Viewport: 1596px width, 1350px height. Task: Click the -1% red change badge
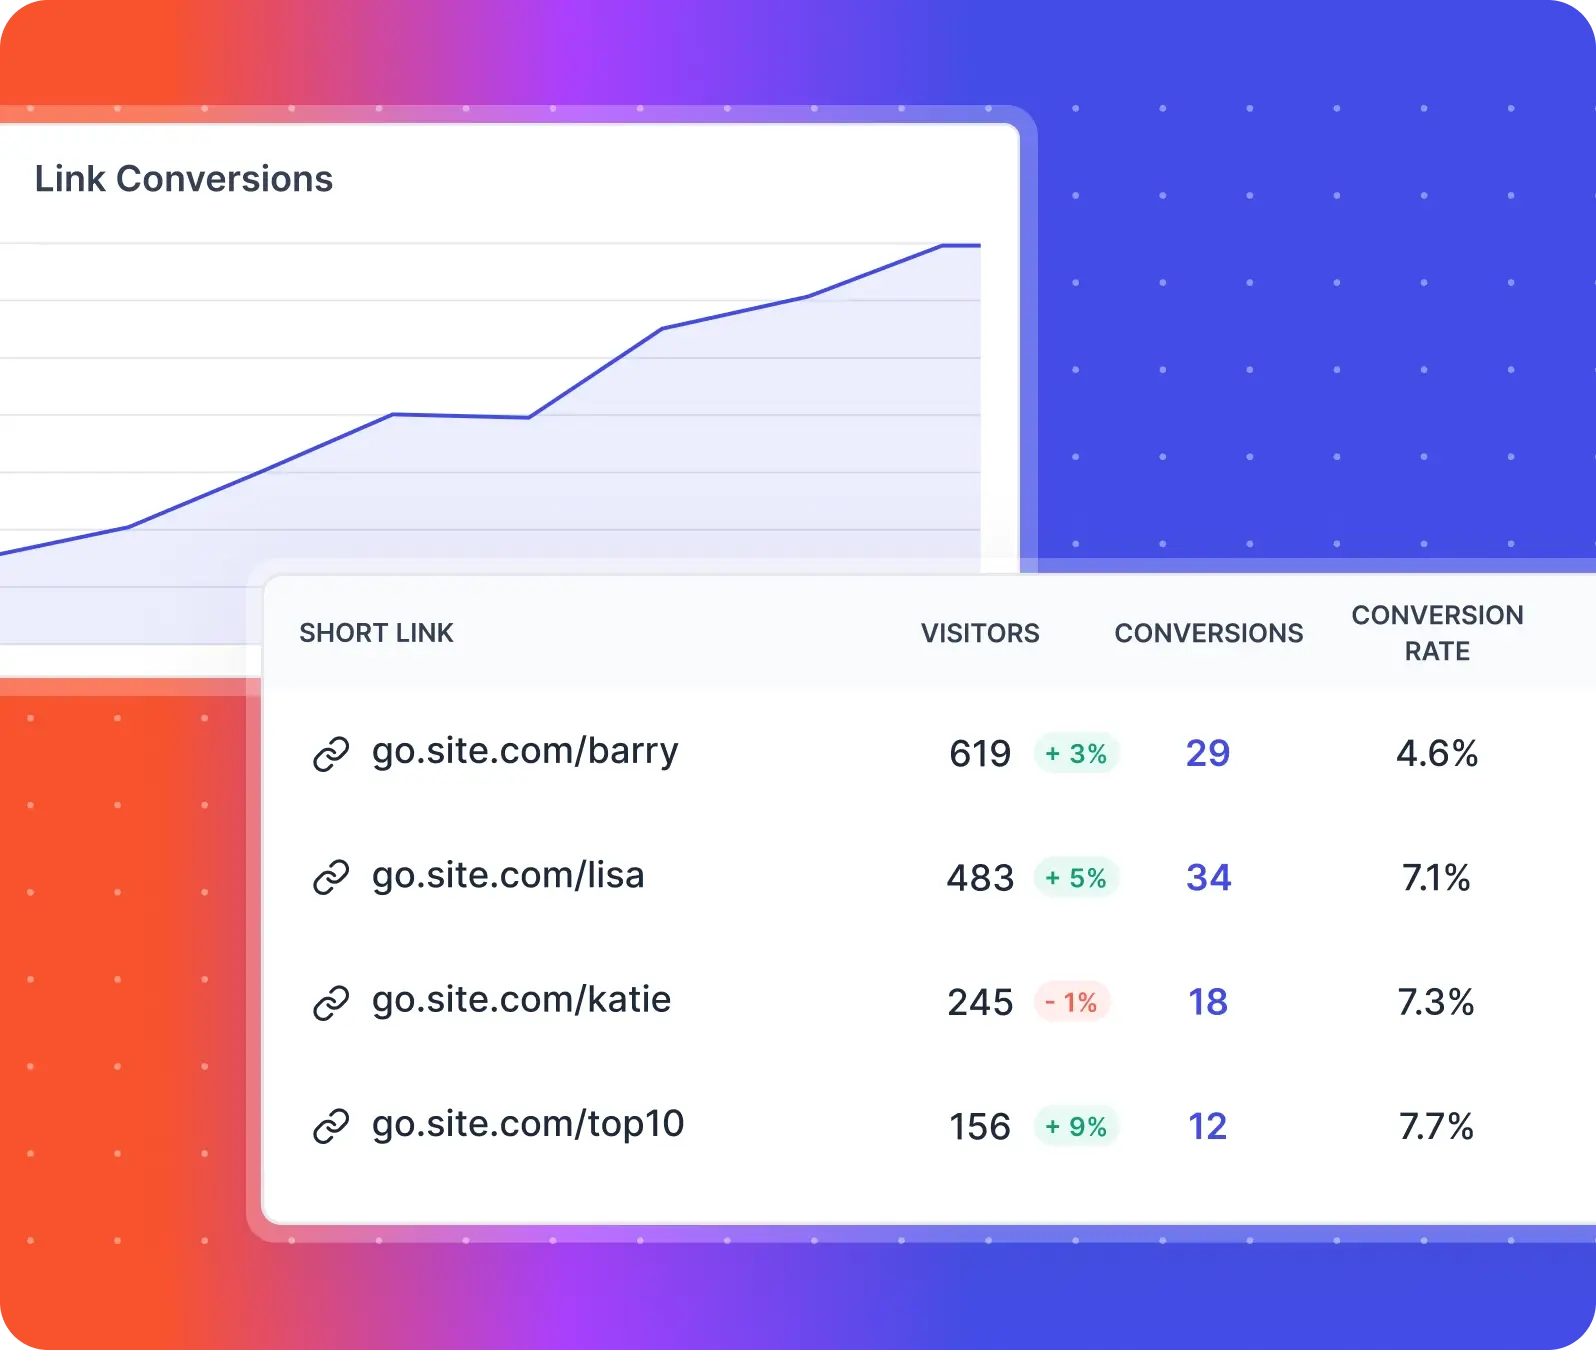click(1072, 1002)
